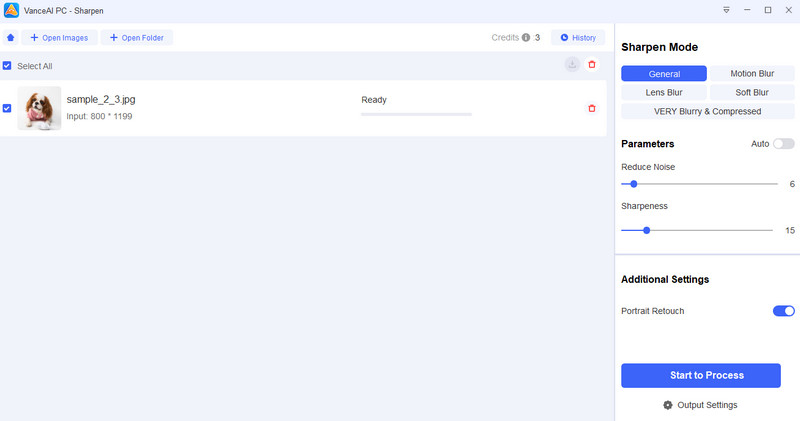The height and width of the screenshot is (421, 800).
Task: Uncheck the sample_2_3.jpg file checkbox
Action: [8, 108]
